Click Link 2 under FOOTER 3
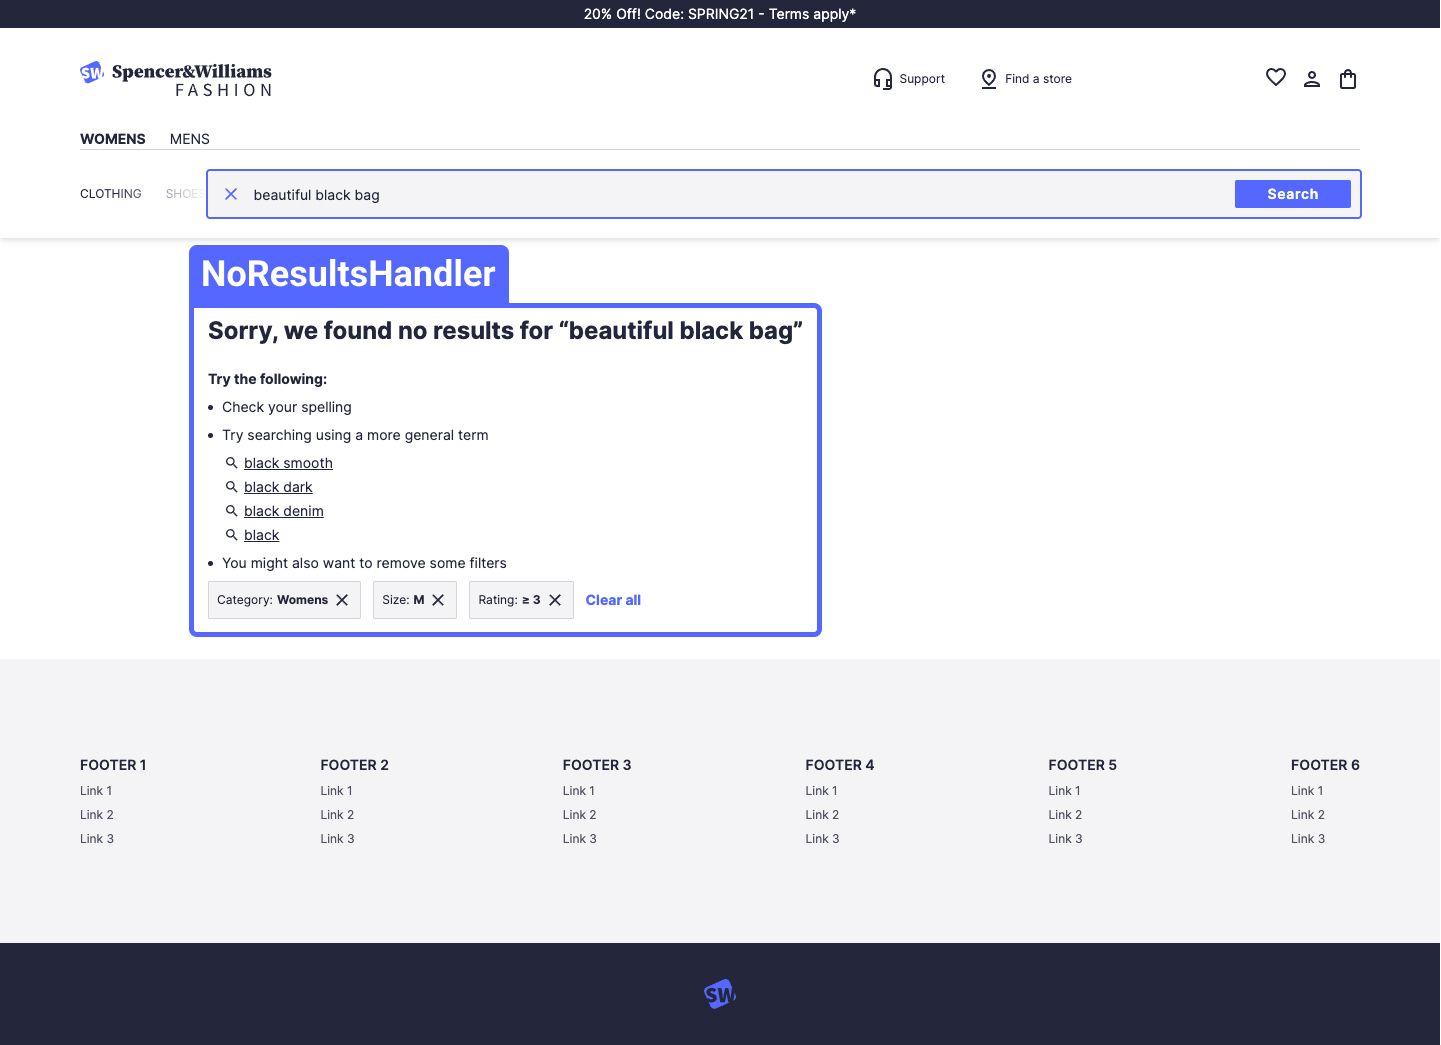The image size is (1441, 1045). (580, 815)
